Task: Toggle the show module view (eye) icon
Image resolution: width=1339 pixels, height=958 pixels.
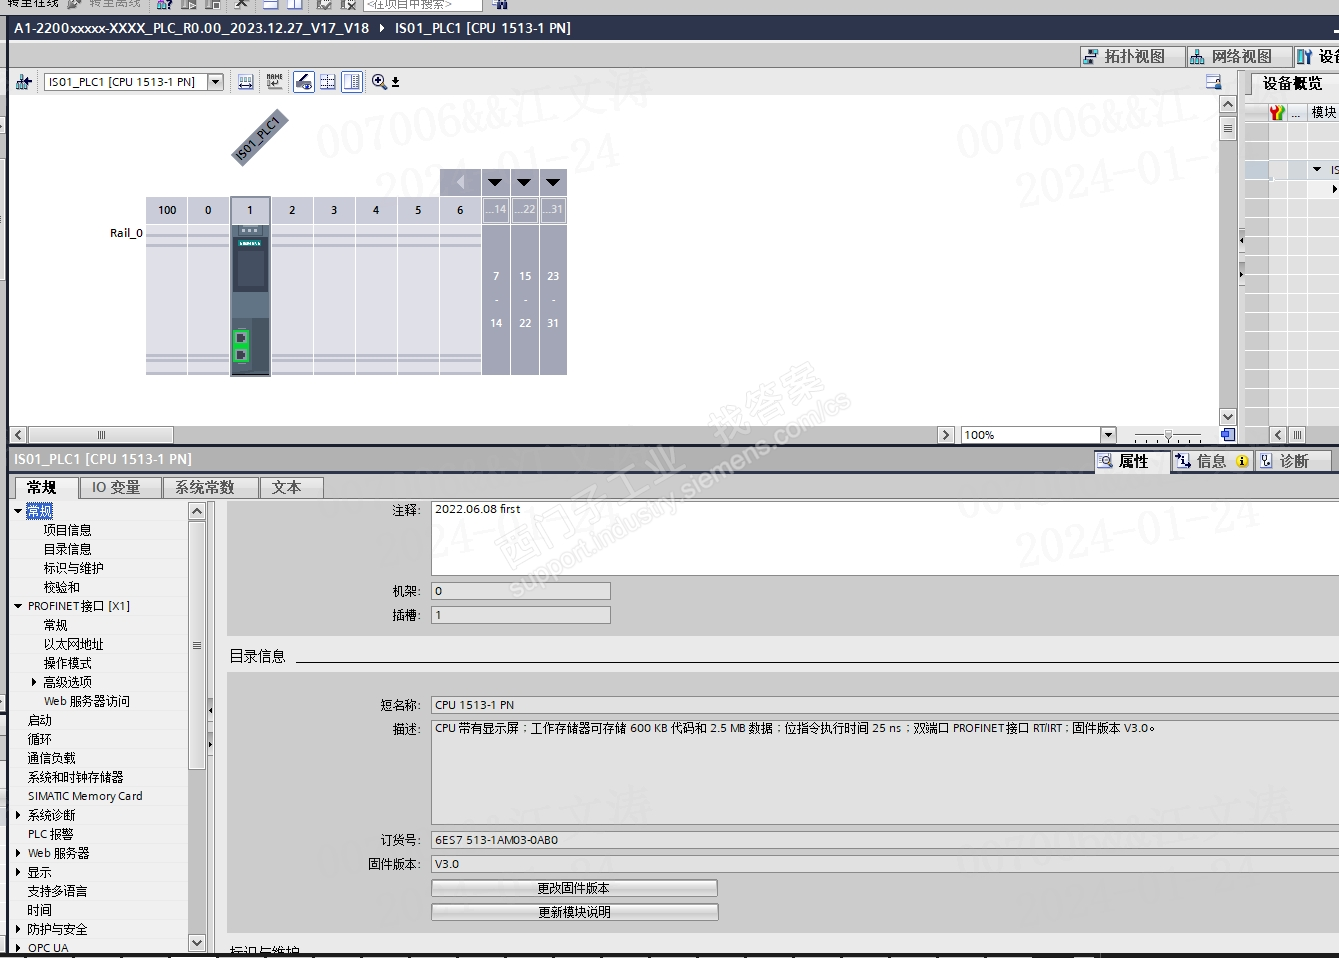Action: [x=304, y=82]
